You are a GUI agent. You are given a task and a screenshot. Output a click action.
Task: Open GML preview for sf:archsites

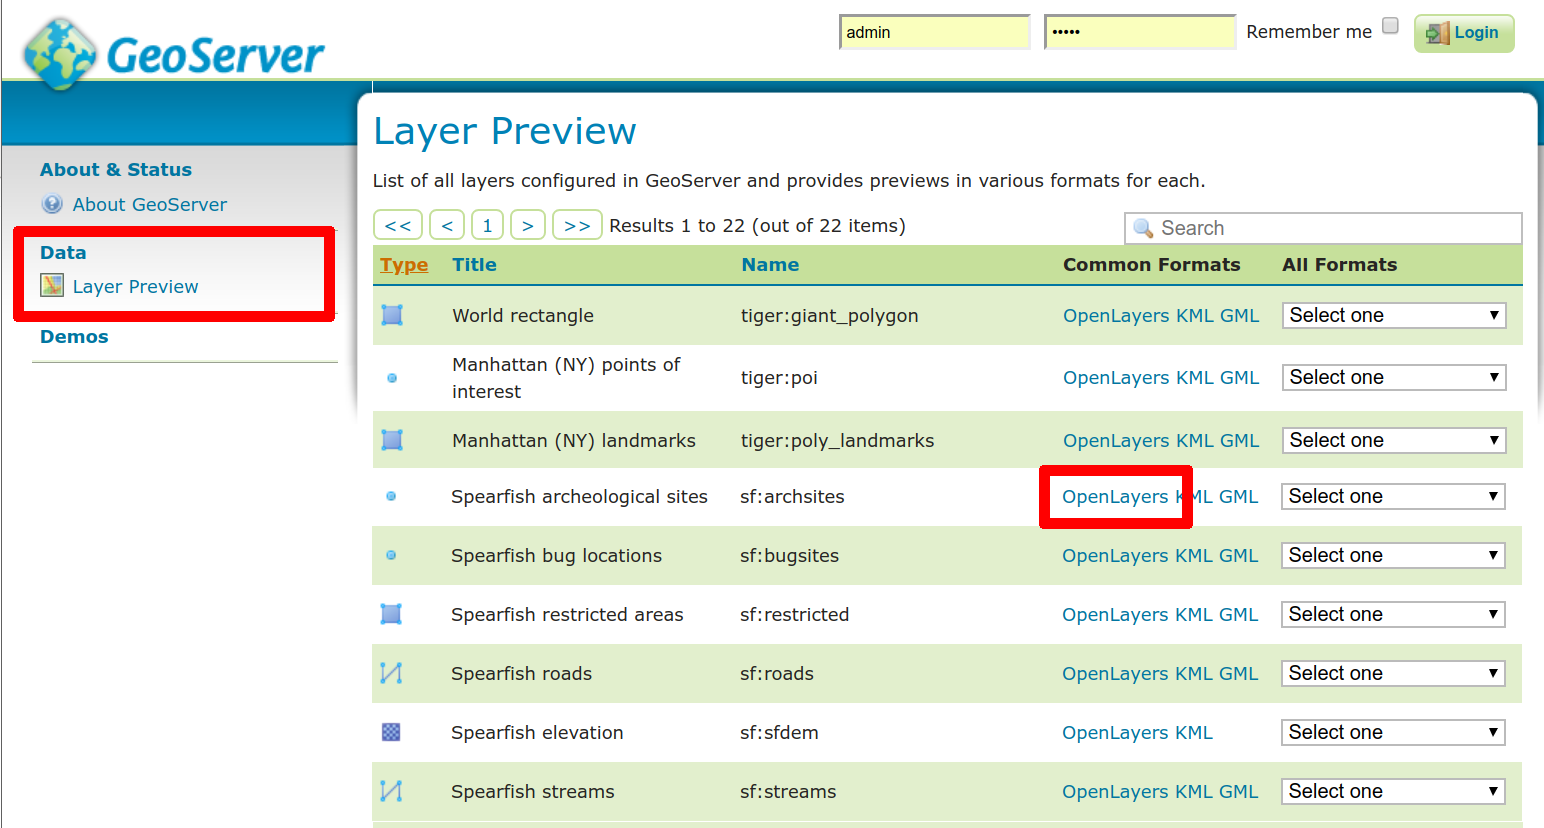(1239, 496)
